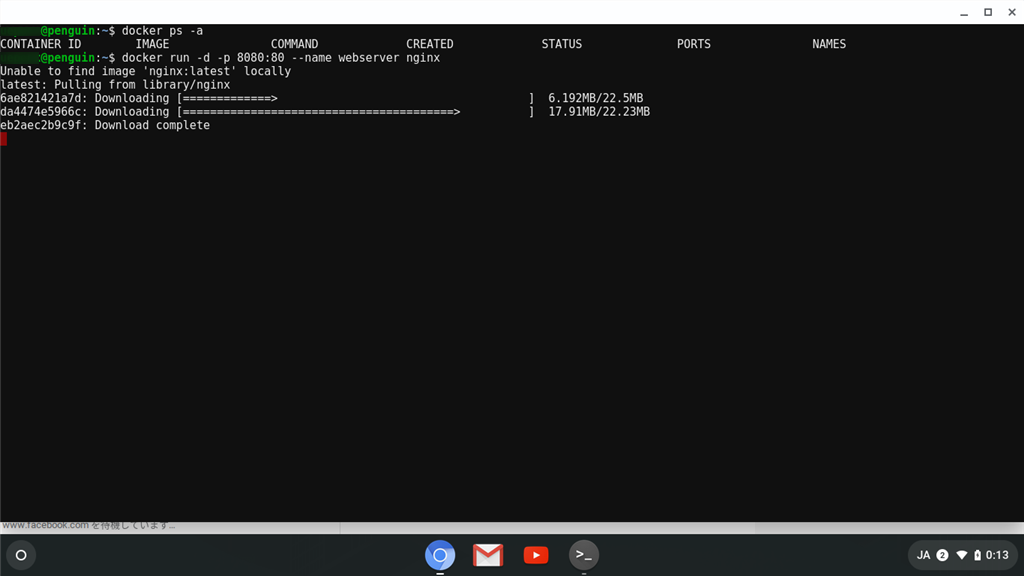Click 'latest: Pulling from library/nginx' line
This screenshot has height=576, width=1024.
coord(115,85)
